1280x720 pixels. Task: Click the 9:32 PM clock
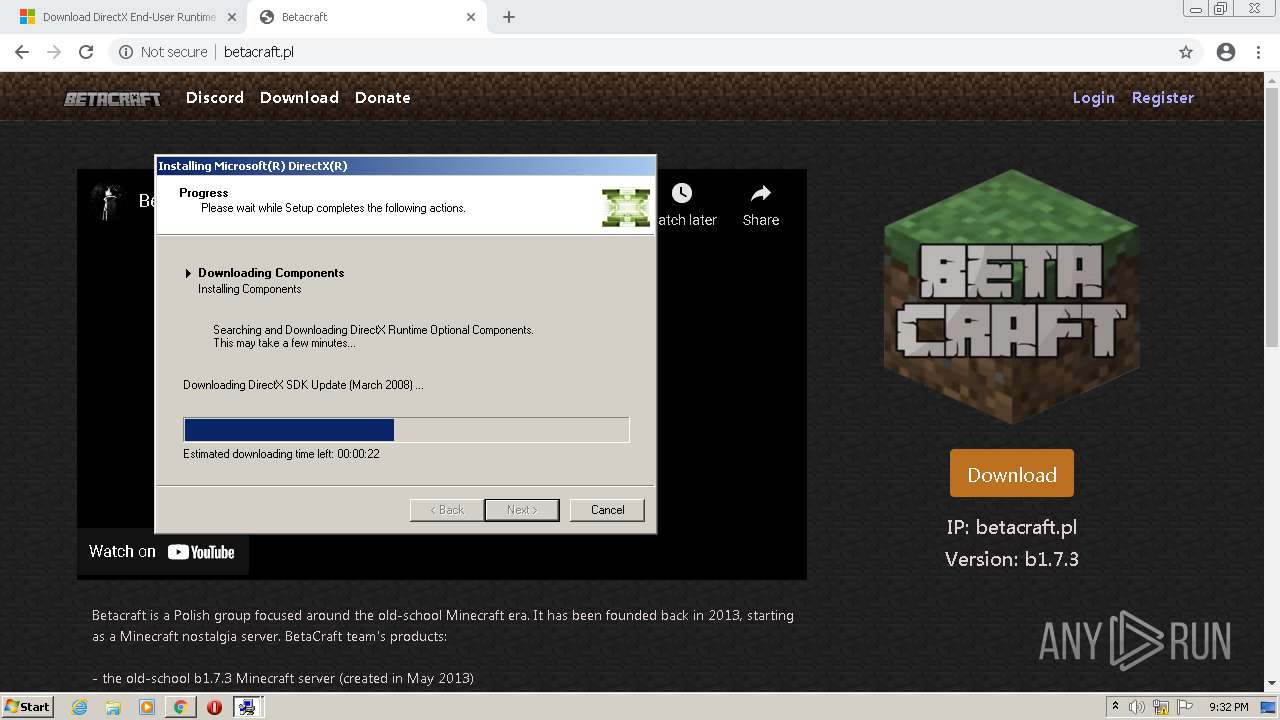pyautogui.click(x=1228, y=707)
